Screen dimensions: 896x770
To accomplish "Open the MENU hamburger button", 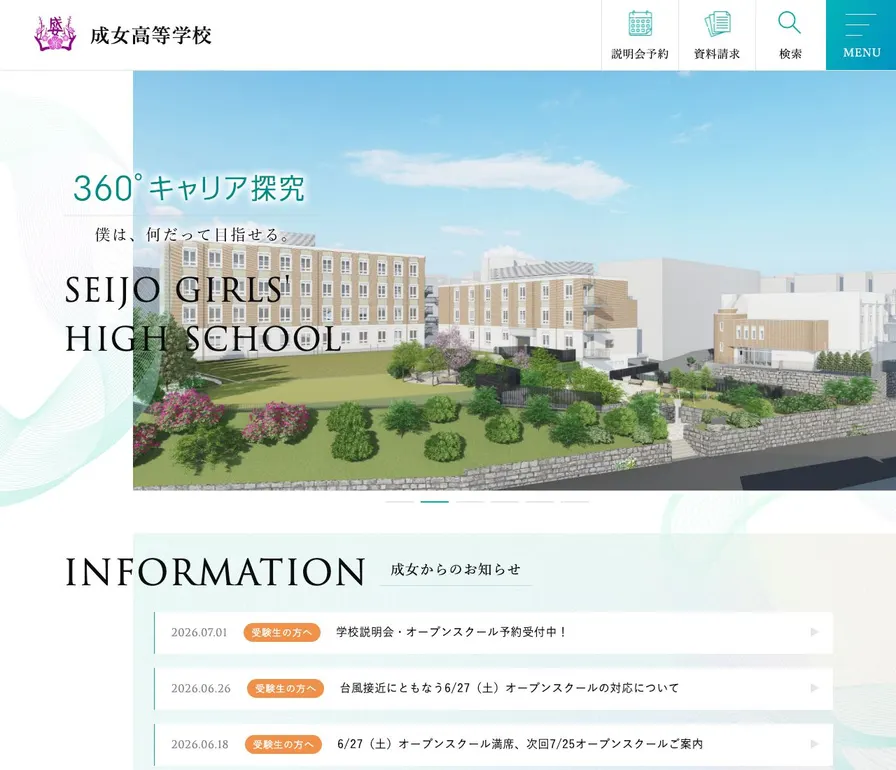I will click(861, 35).
